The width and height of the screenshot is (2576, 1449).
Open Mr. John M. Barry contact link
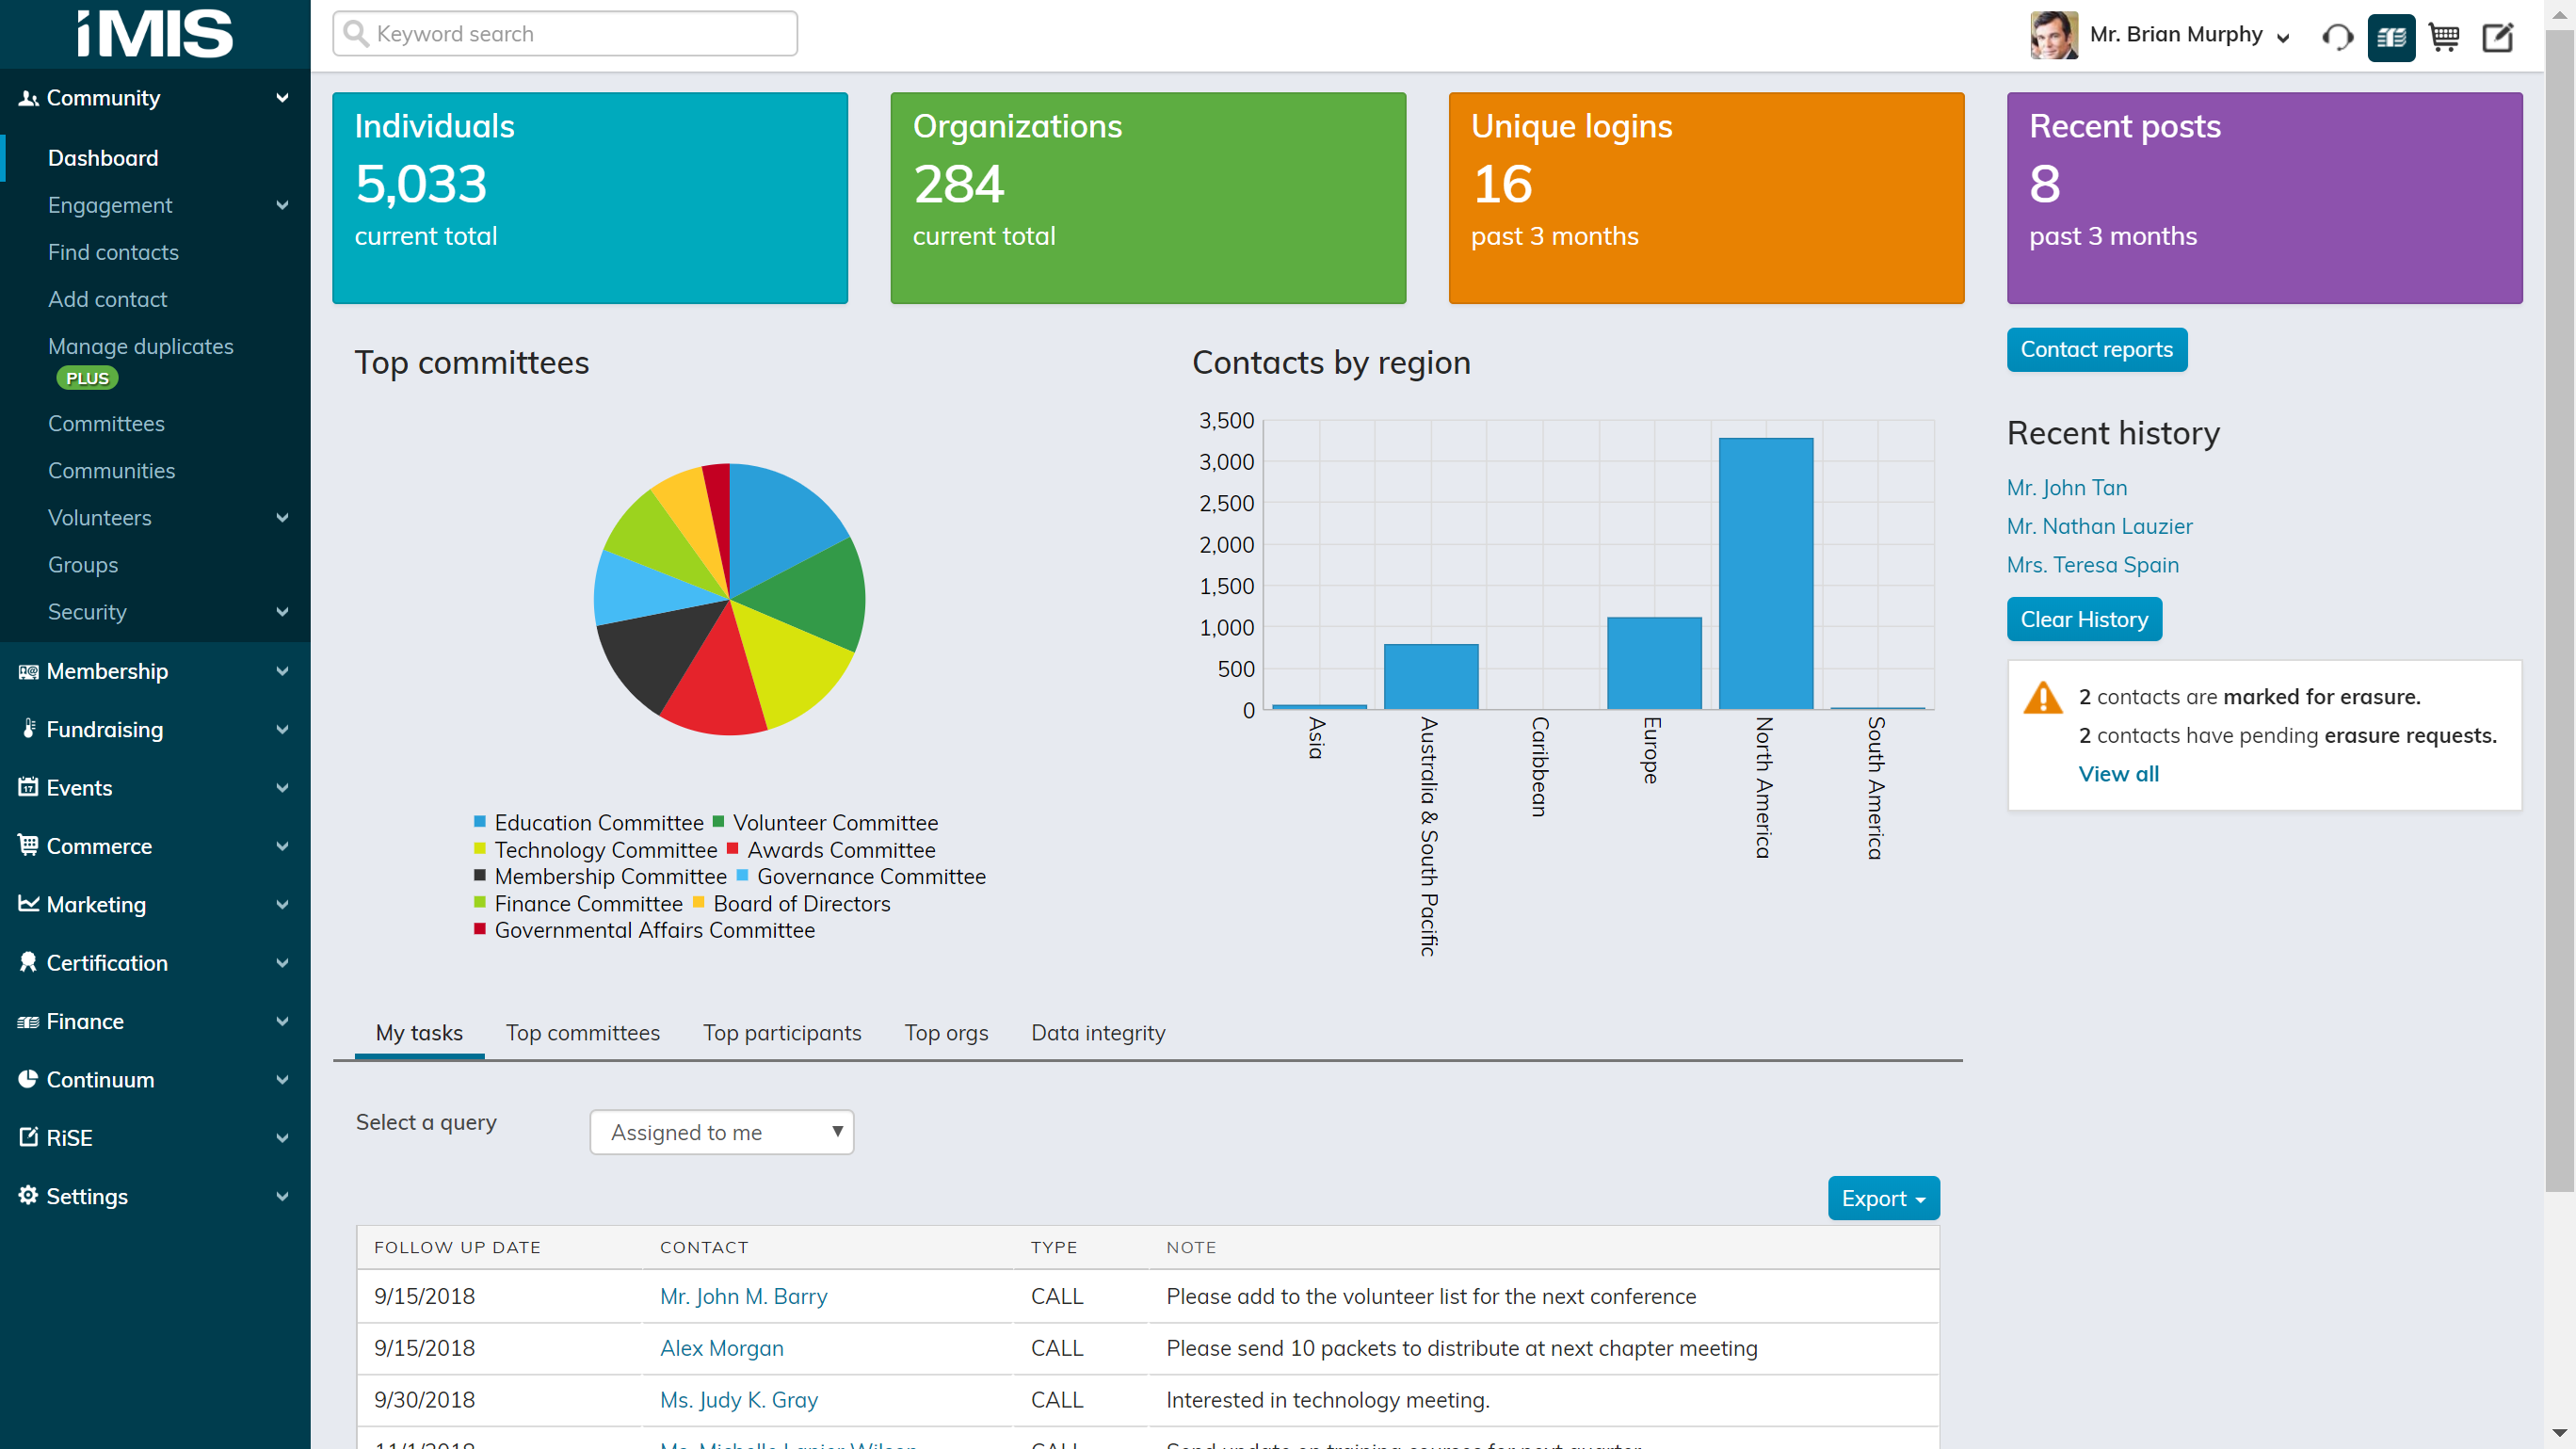point(743,1296)
